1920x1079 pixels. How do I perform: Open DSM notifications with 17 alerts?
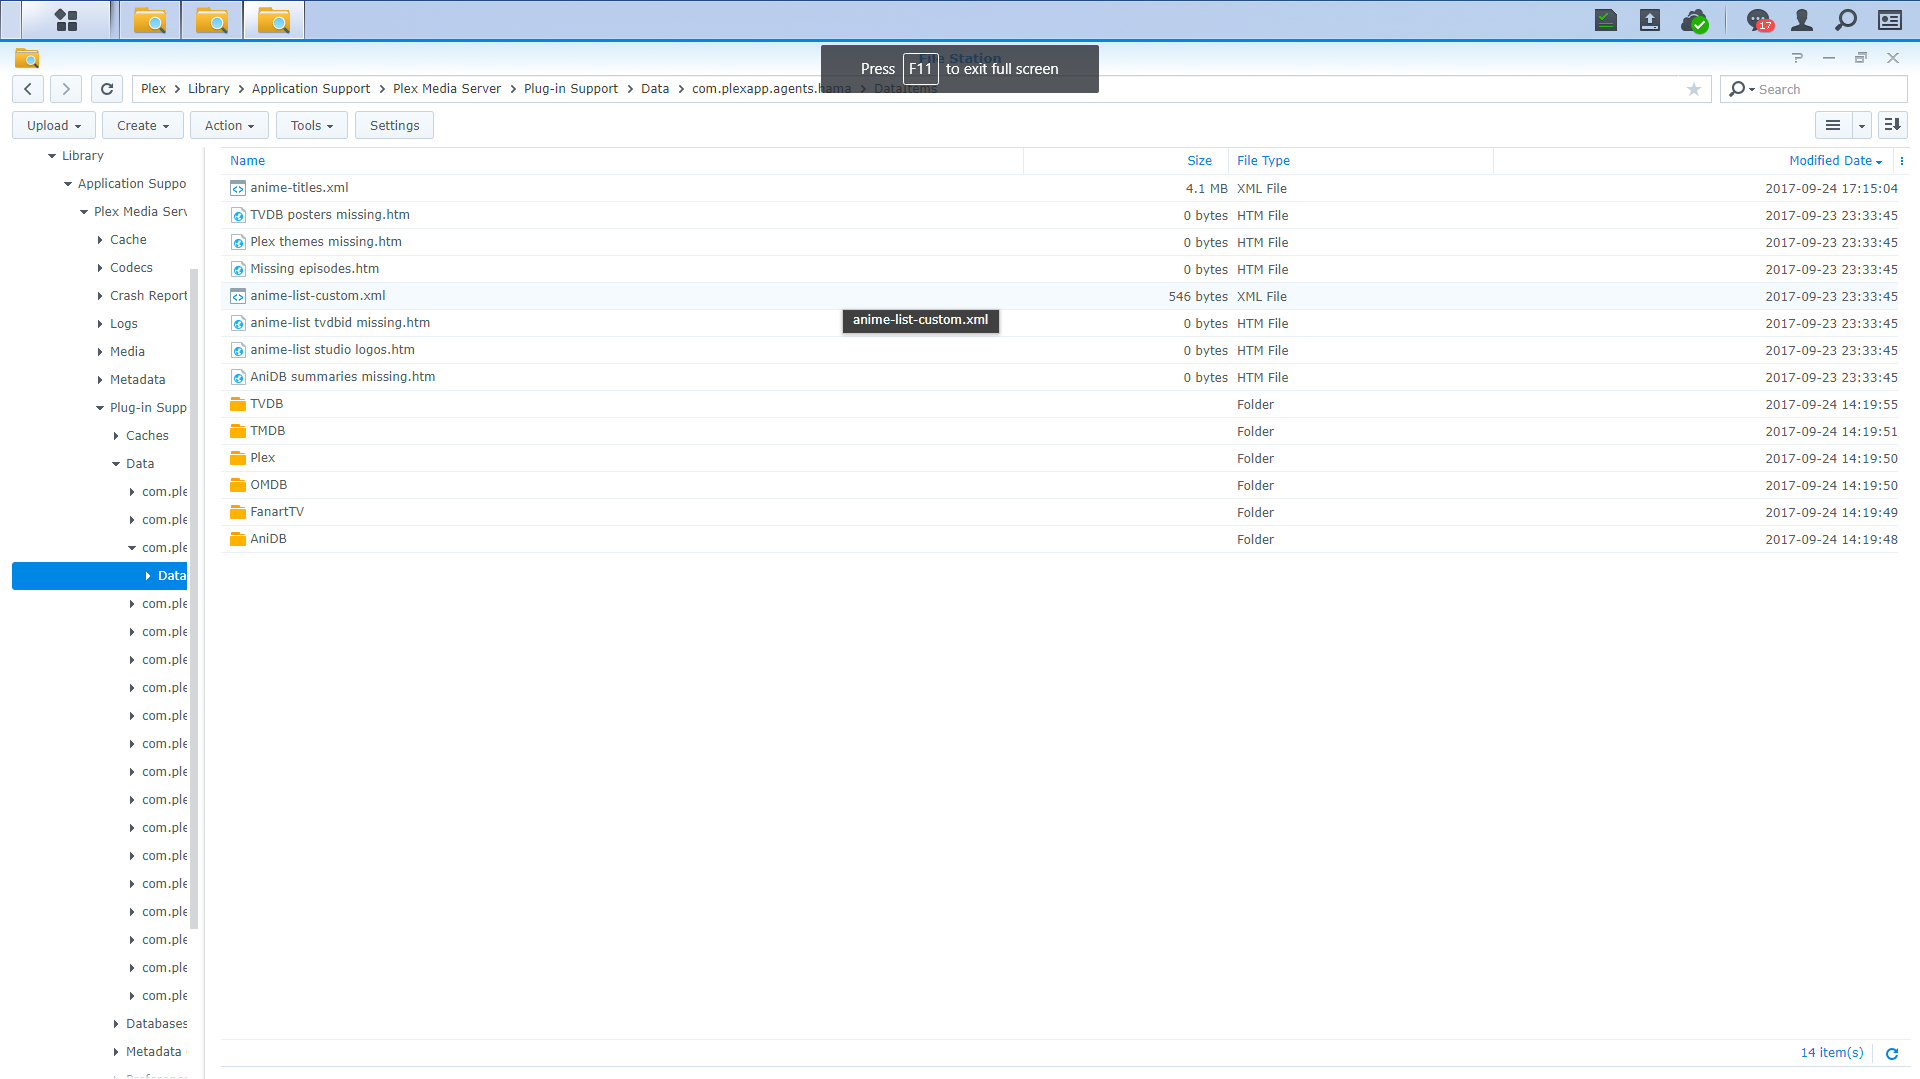(1759, 19)
